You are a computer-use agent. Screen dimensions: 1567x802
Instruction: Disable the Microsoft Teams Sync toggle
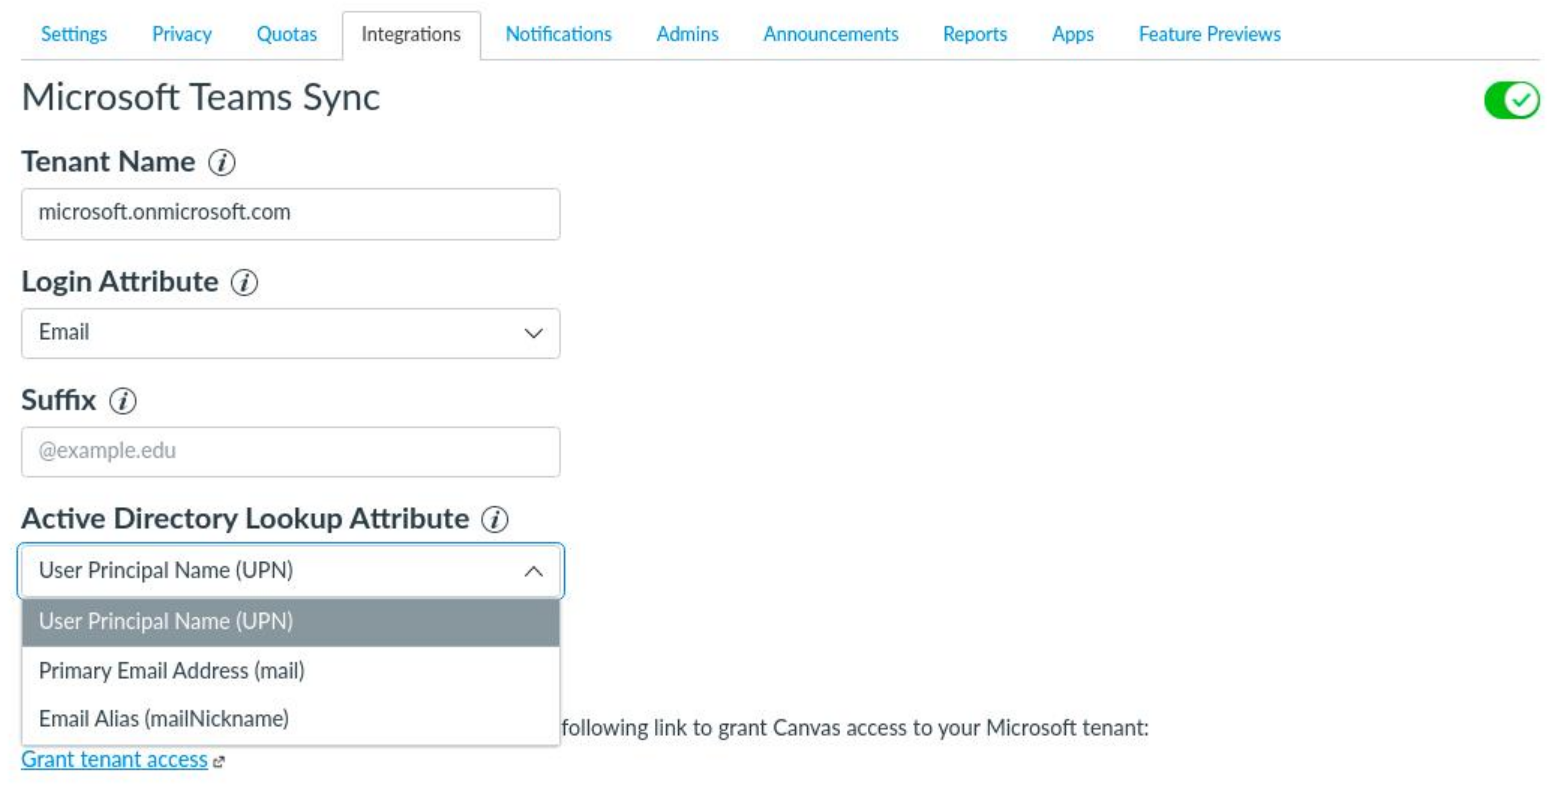click(x=1512, y=100)
